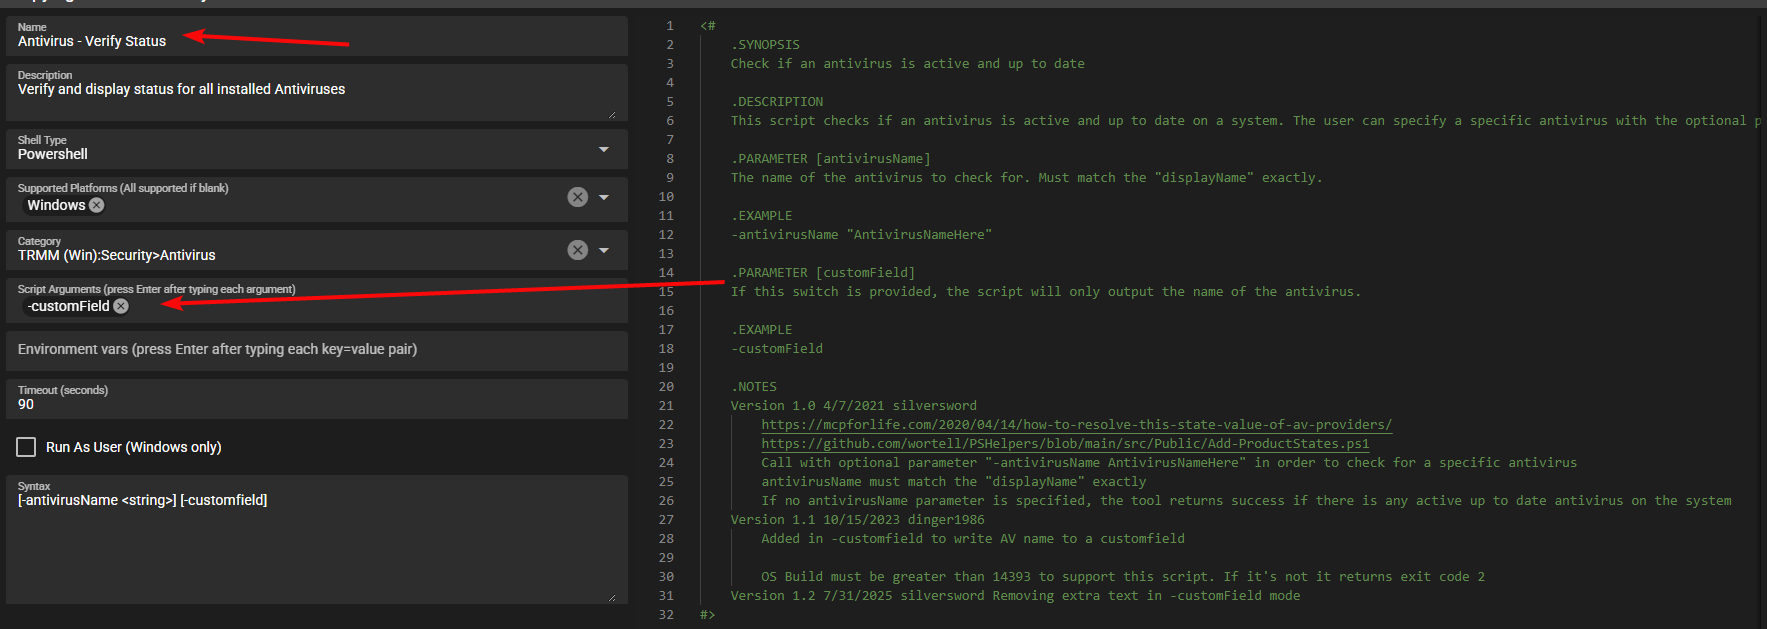Click the .NOTES line in editor
The height and width of the screenshot is (629, 1767).
pyautogui.click(x=753, y=386)
